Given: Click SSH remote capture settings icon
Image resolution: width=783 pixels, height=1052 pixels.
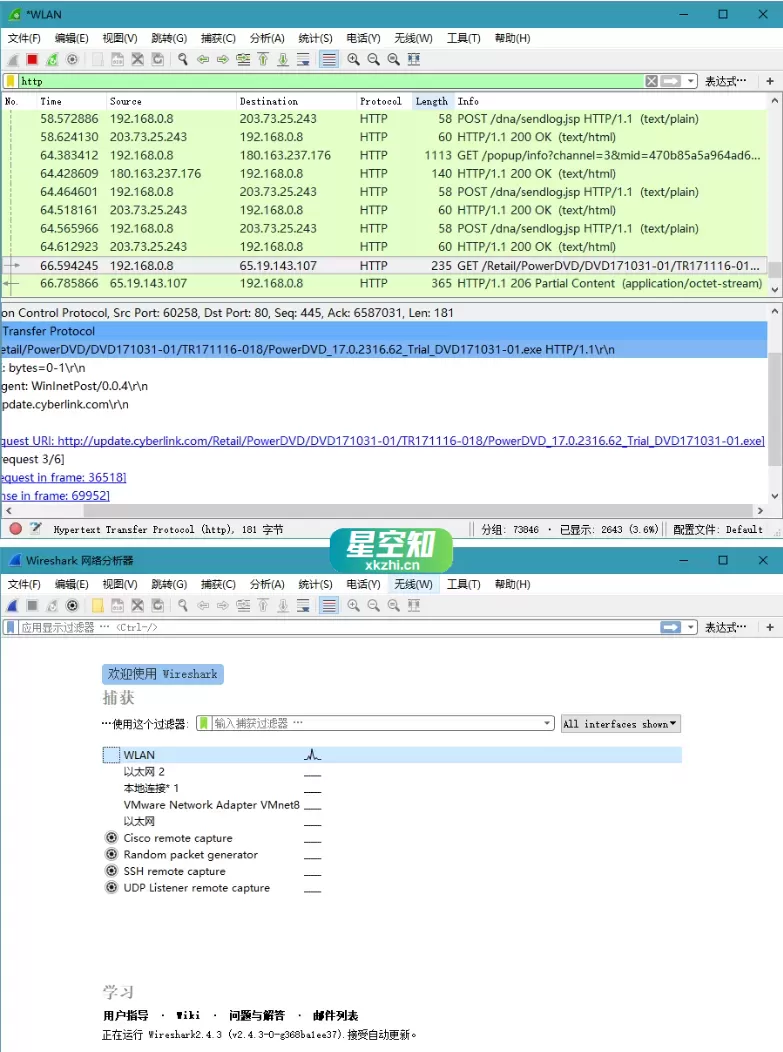Looking at the screenshot, I should click(x=111, y=871).
